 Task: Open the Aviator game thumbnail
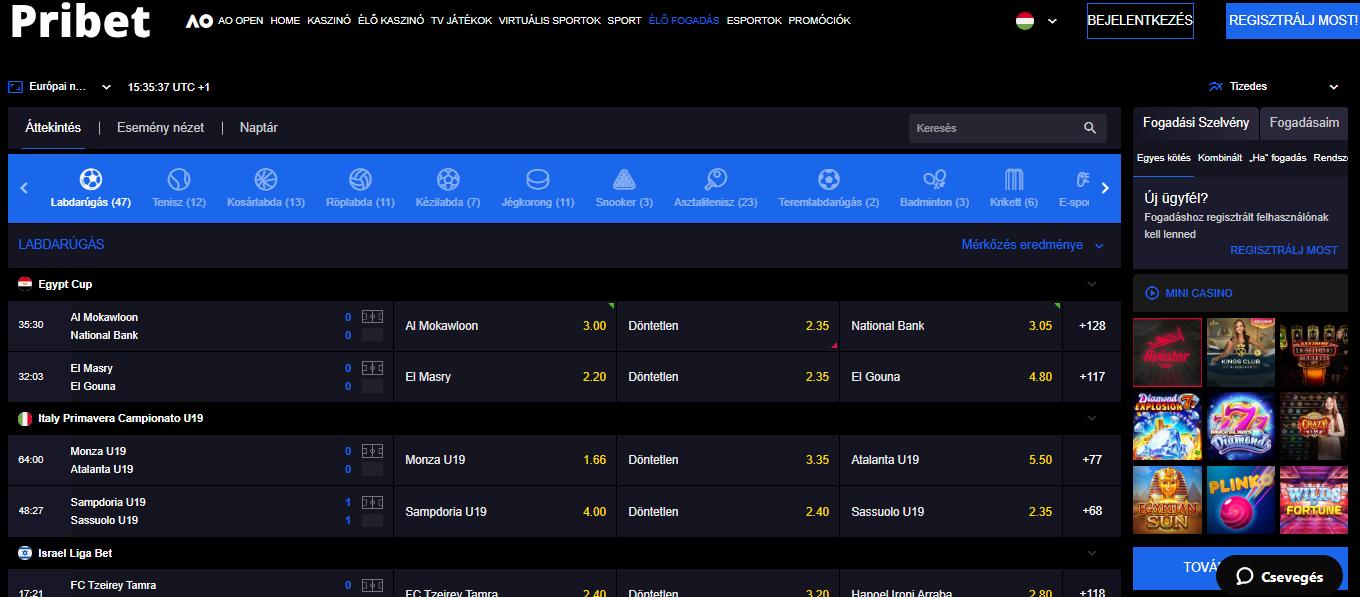[x=1167, y=352]
